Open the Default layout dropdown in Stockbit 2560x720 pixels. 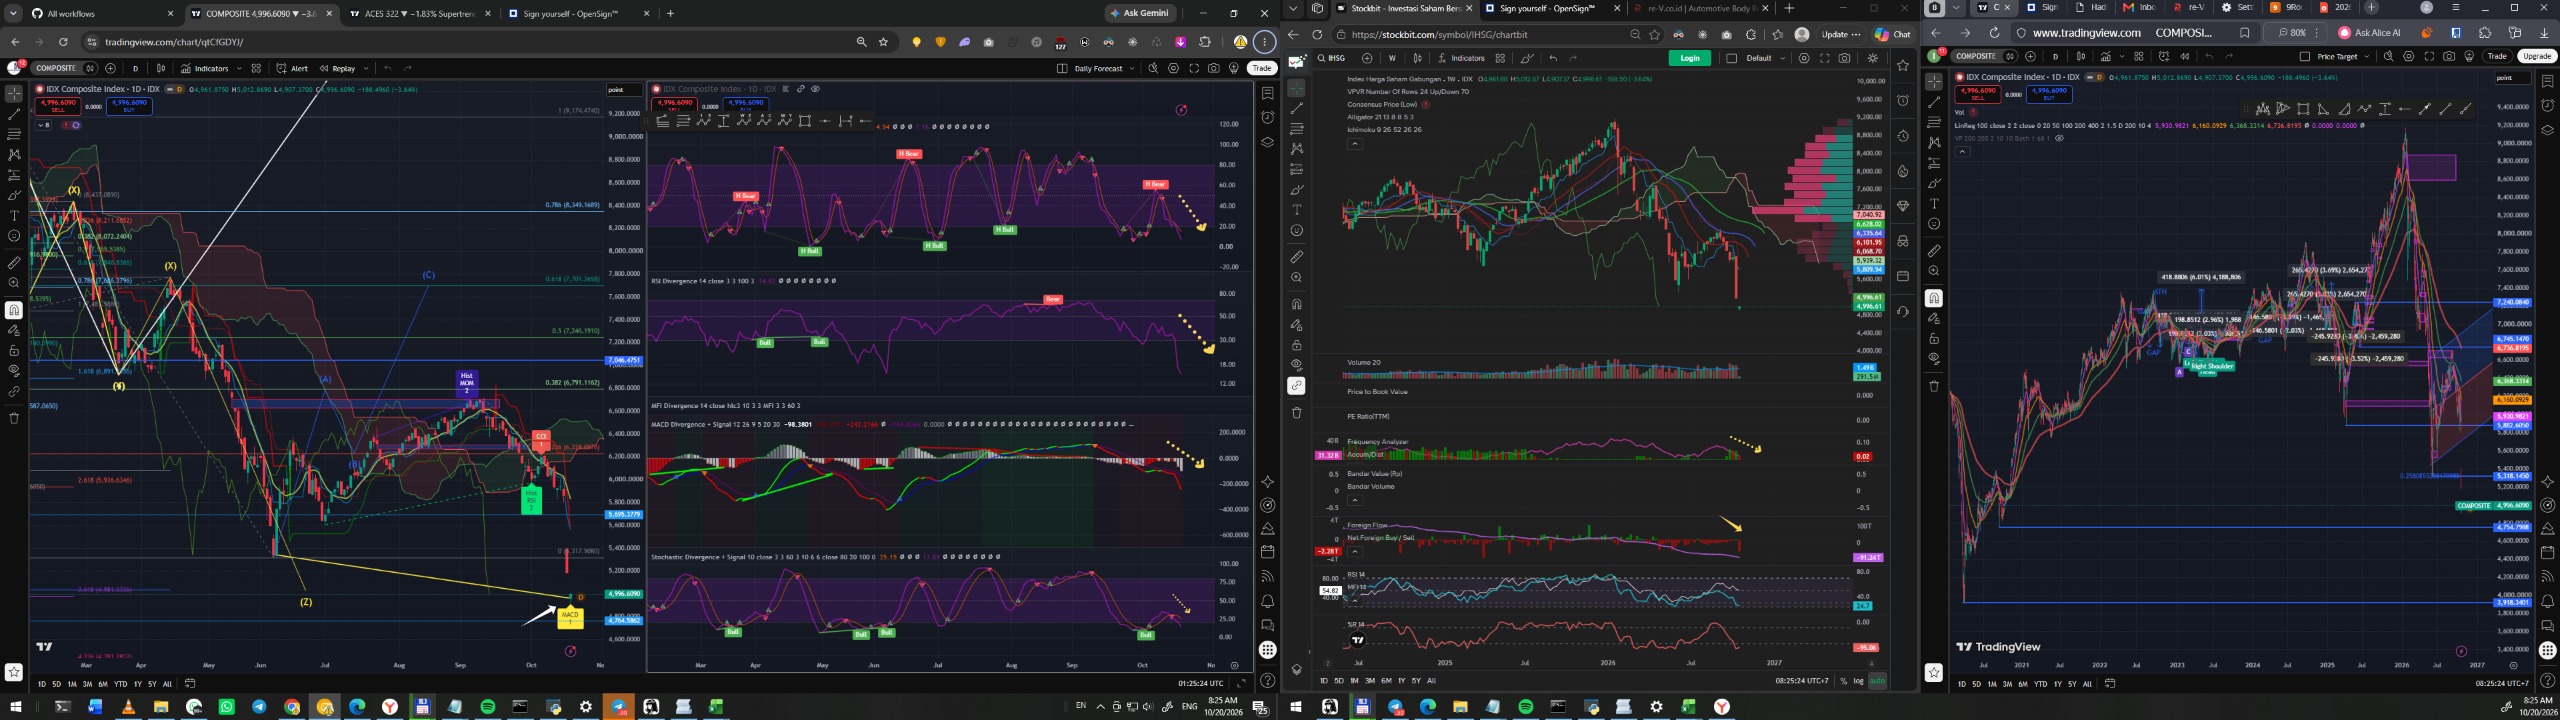click(1782, 58)
